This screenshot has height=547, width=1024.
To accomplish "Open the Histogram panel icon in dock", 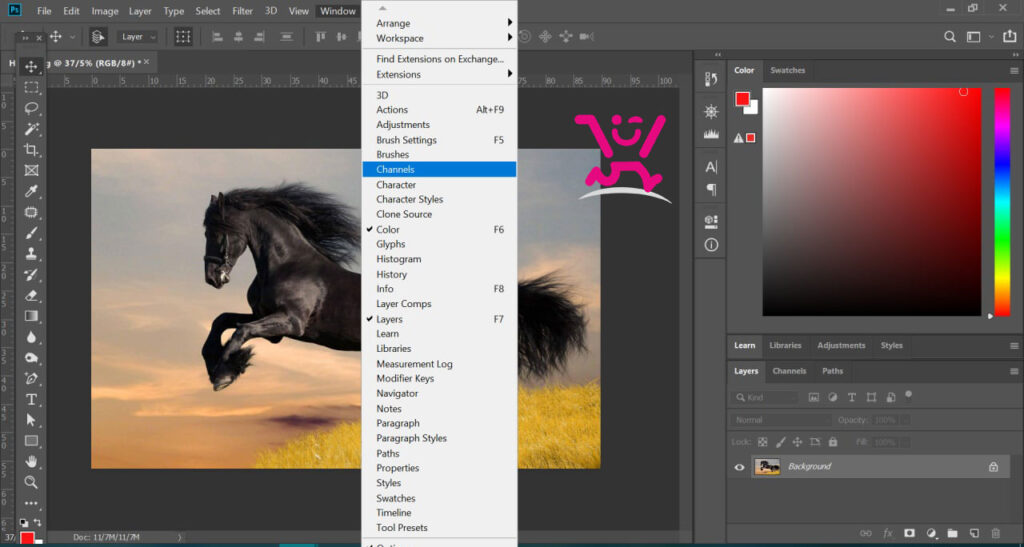I will (711, 134).
